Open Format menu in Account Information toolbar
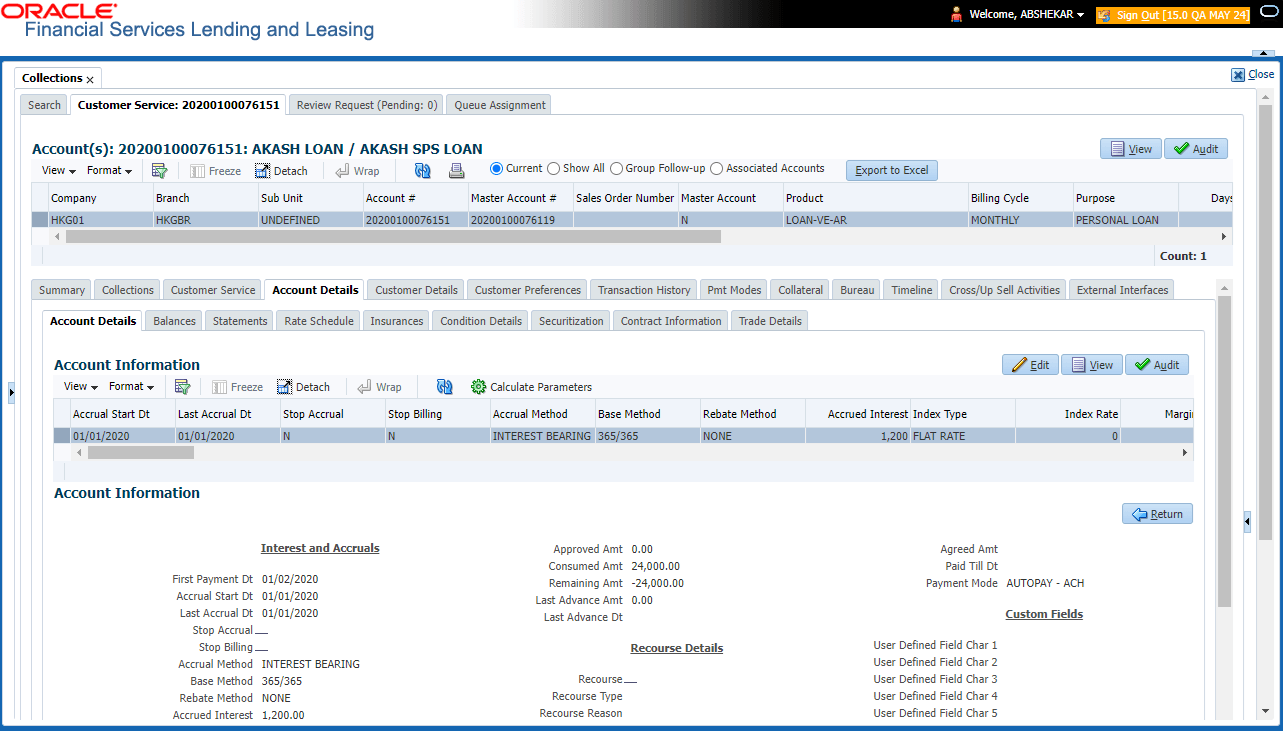The height and width of the screenshot is (731, 1283). 131,387
